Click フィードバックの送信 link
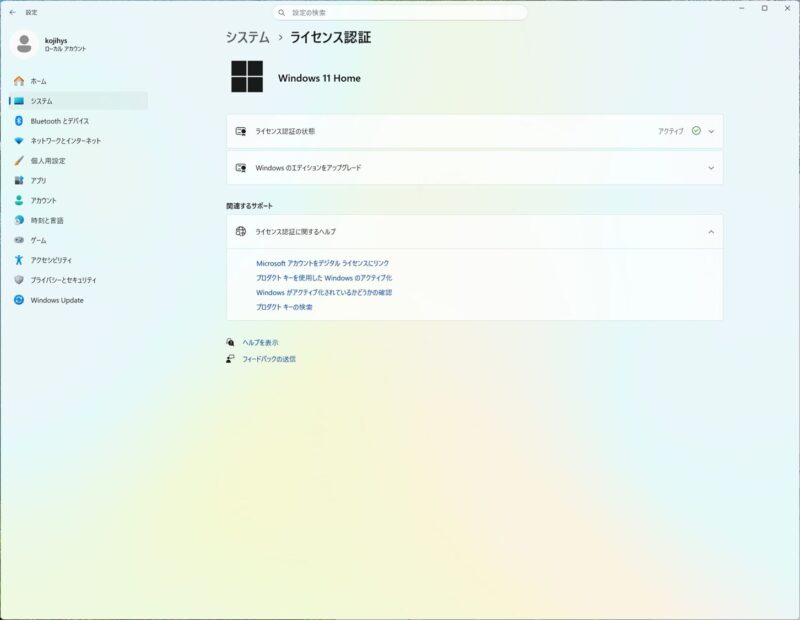 click(269, 359)
